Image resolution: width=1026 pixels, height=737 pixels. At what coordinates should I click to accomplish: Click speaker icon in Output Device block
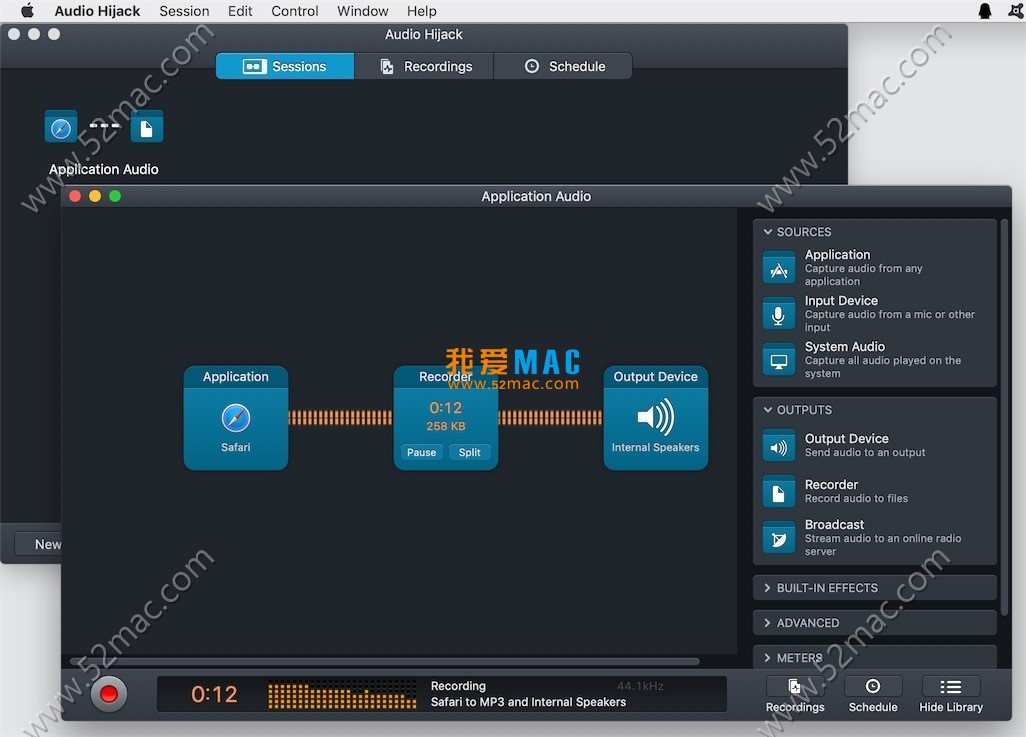coord(655,417)
